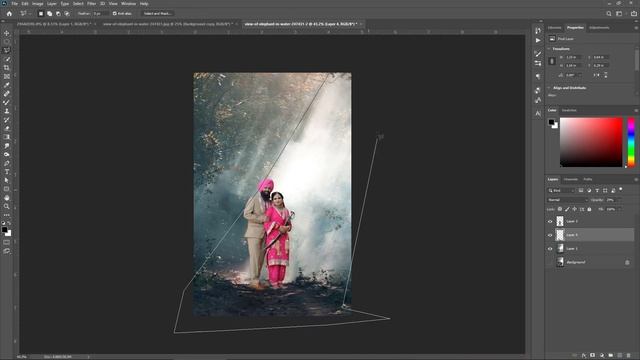
Task: Open the Search icon at top right
Action: pos(609,13)
